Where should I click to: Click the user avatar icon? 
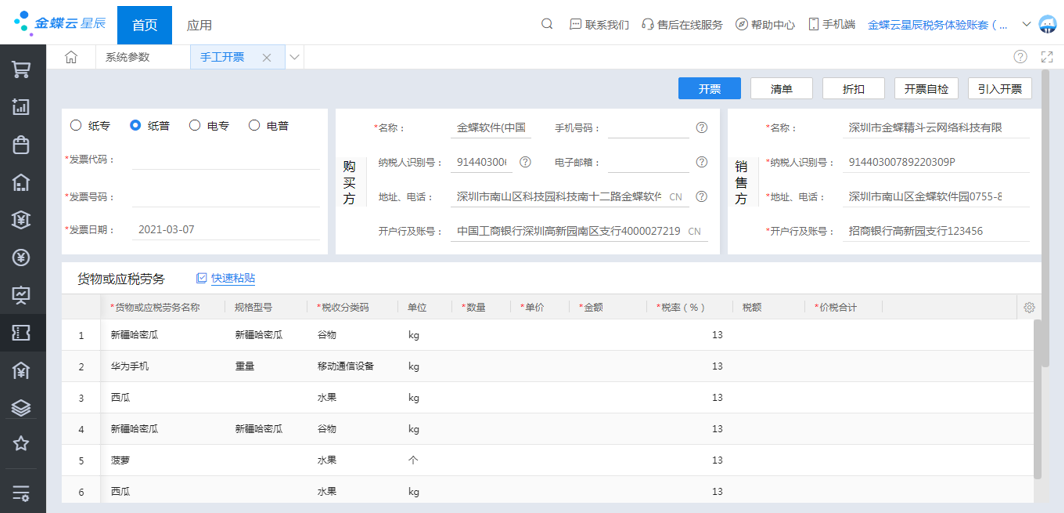tap(1048, 24)
